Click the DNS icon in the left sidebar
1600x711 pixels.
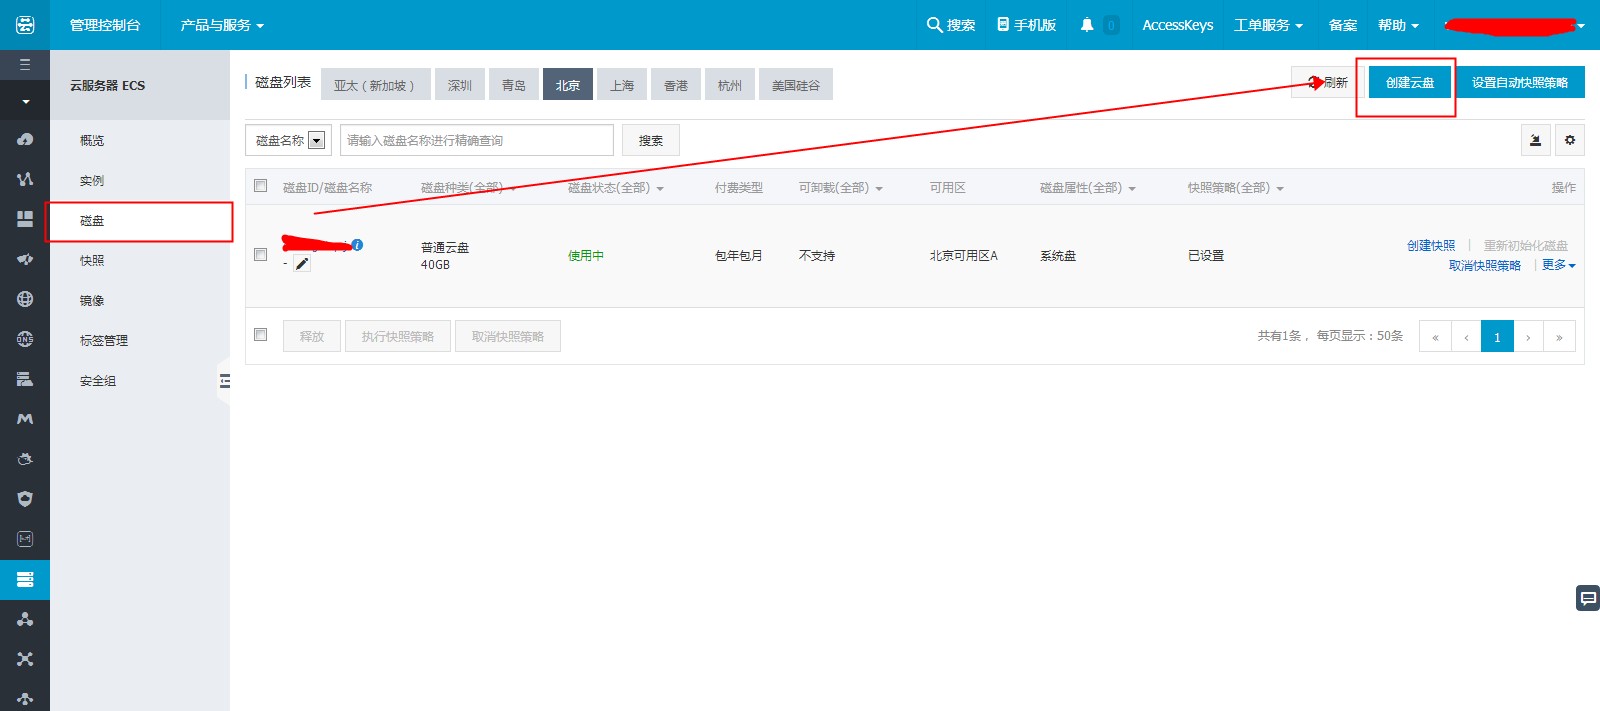pos(25,339)
